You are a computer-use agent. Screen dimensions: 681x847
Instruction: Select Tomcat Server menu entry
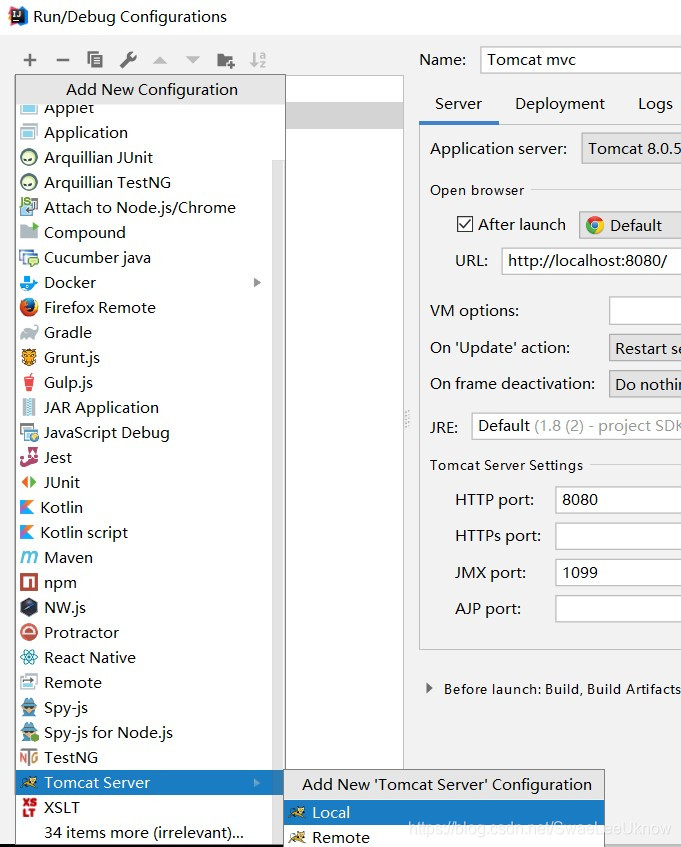point(150,782)
